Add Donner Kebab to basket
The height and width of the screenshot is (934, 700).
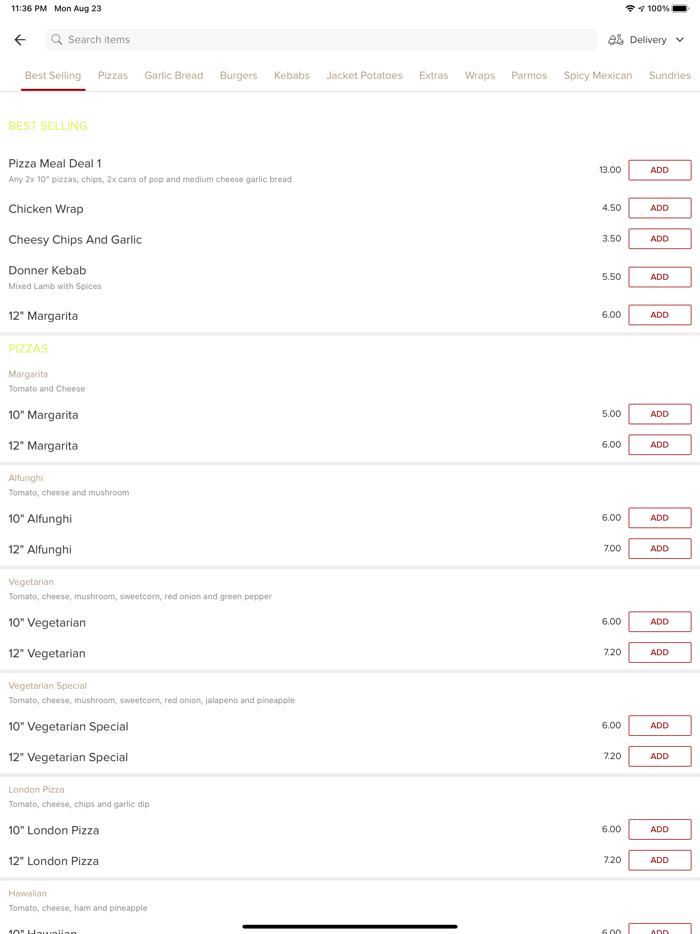[659, 277]
